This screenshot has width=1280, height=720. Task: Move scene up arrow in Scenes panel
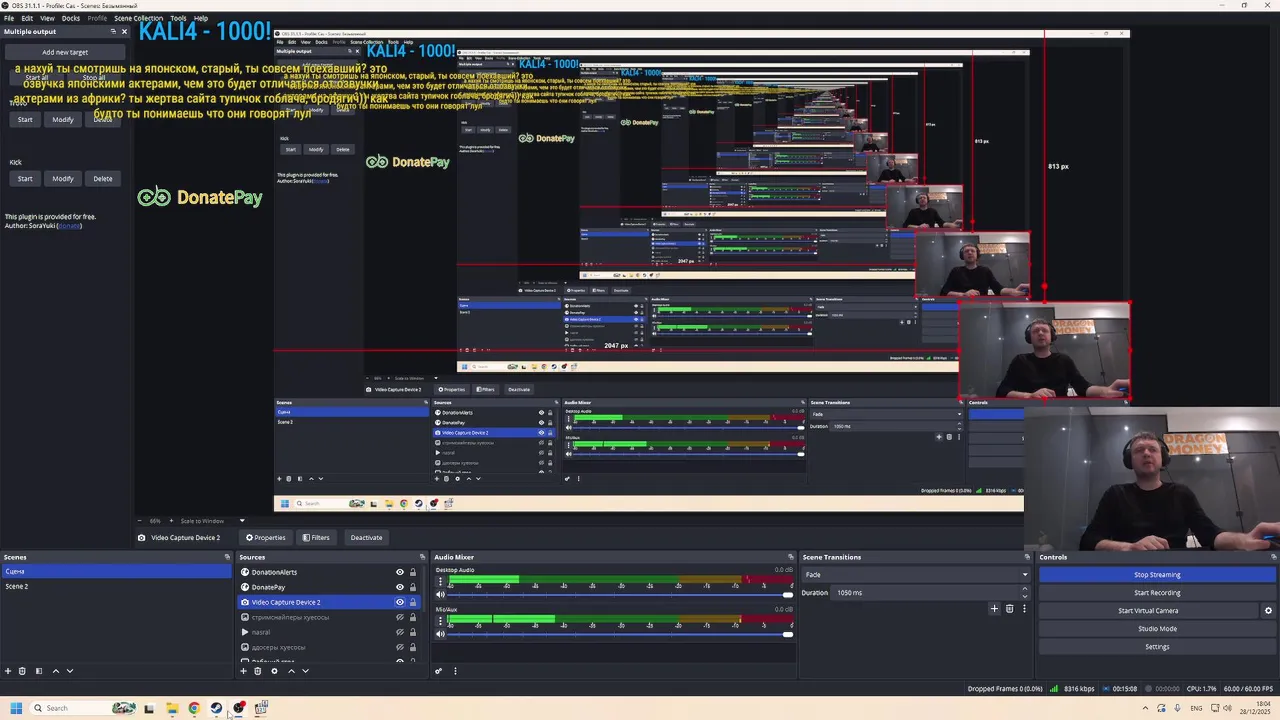pyautogui.click(x=55, y=671)
